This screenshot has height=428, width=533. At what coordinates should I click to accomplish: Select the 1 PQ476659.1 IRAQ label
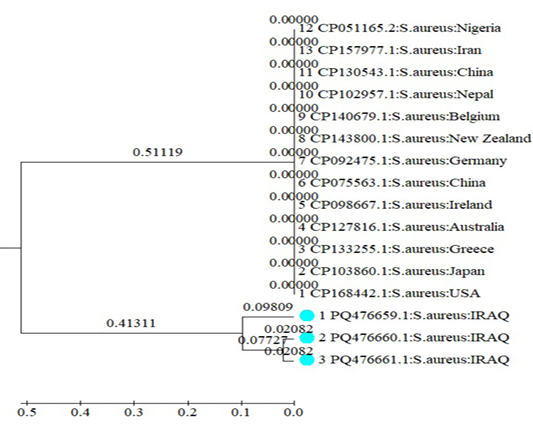(x=414, y=315)
